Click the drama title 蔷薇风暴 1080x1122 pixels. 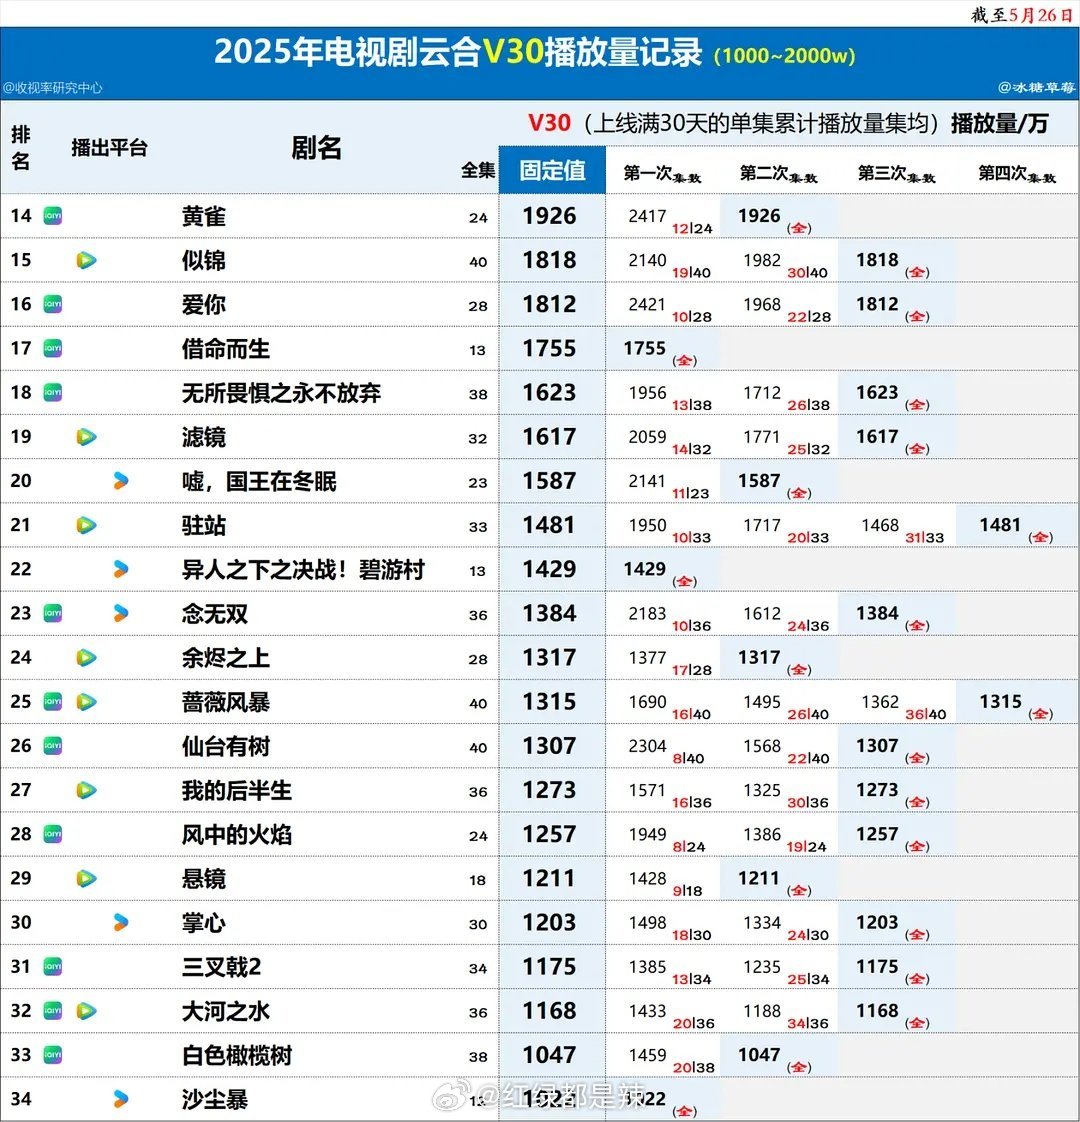225,703
